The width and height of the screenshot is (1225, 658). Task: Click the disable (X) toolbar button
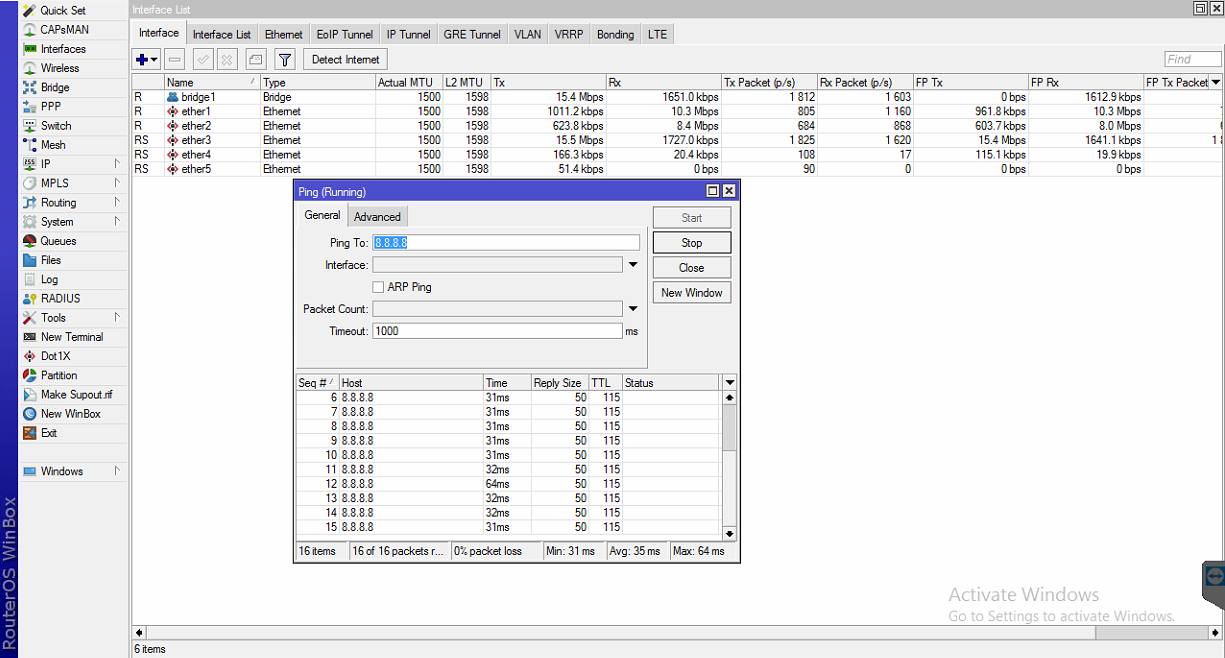227,60
